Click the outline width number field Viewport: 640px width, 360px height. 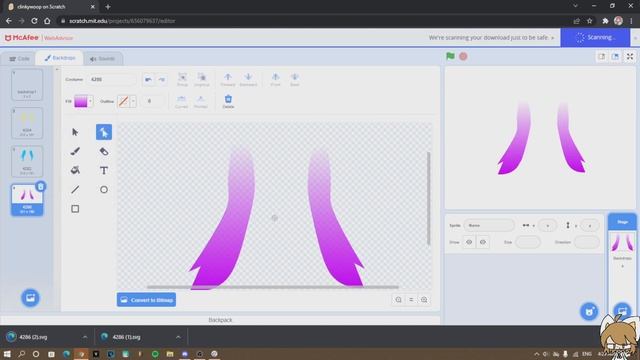[x=153, y=101]
